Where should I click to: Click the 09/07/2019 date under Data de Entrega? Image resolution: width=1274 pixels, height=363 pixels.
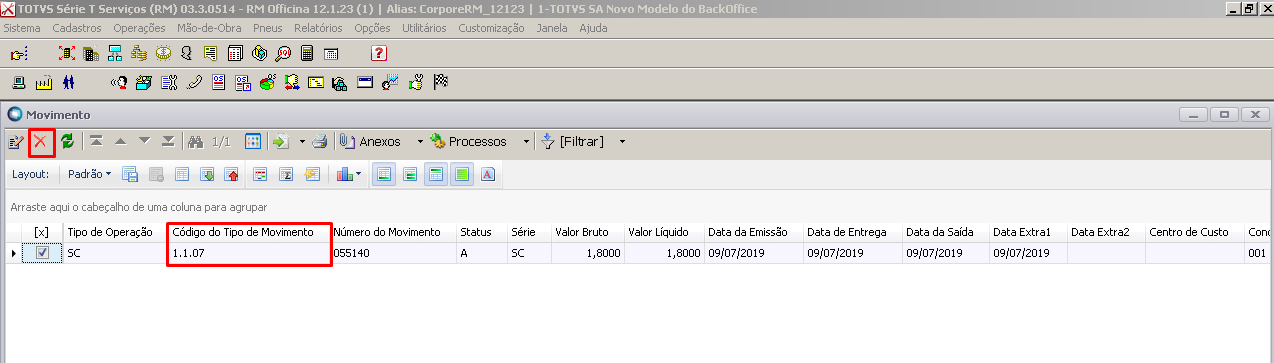852,254
